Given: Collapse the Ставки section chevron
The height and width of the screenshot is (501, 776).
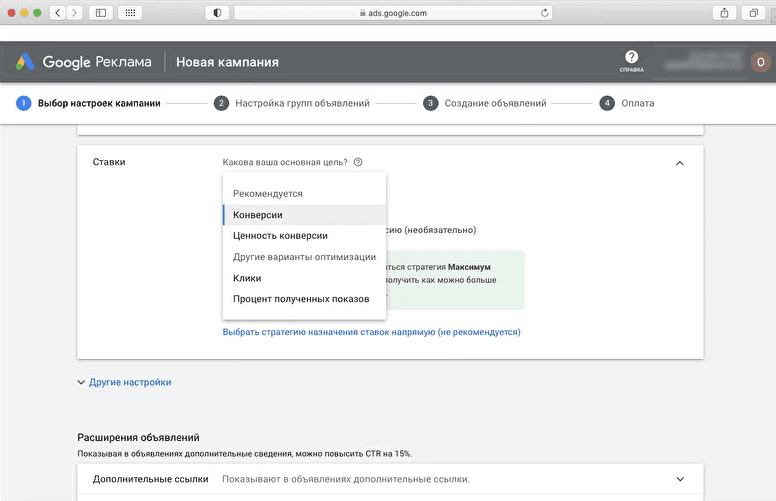Looking at the screenshot, I should coord(680,163).
